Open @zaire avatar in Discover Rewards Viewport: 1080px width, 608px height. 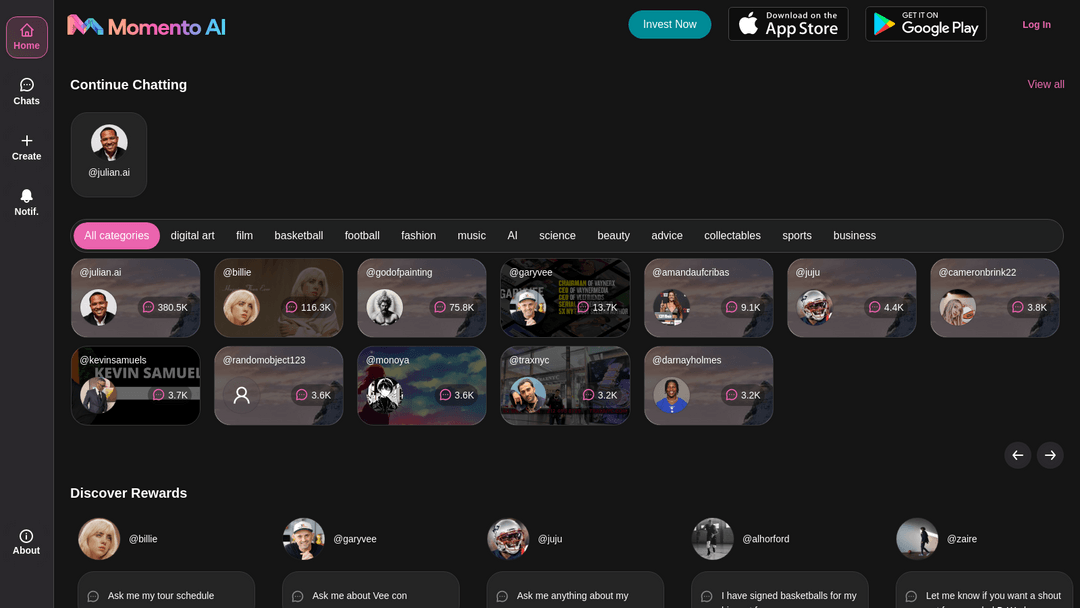(x=917, y=538)
